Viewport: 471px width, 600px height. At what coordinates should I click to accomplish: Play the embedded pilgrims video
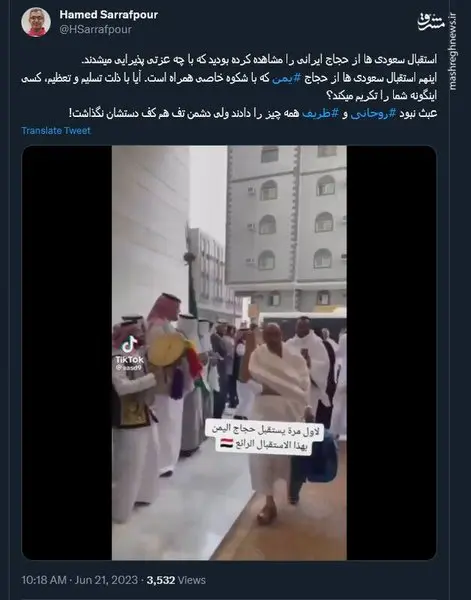click(x=229, y=352)
